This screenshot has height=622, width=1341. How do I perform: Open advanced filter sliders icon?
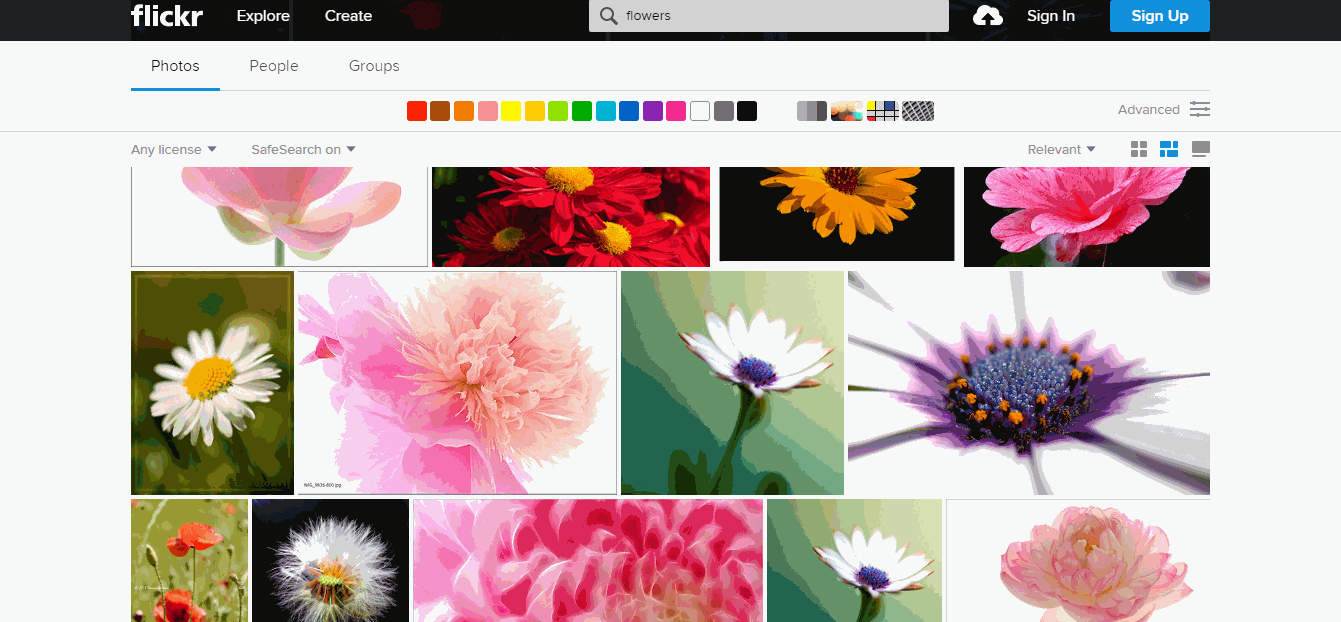[x=1200, y=109]
